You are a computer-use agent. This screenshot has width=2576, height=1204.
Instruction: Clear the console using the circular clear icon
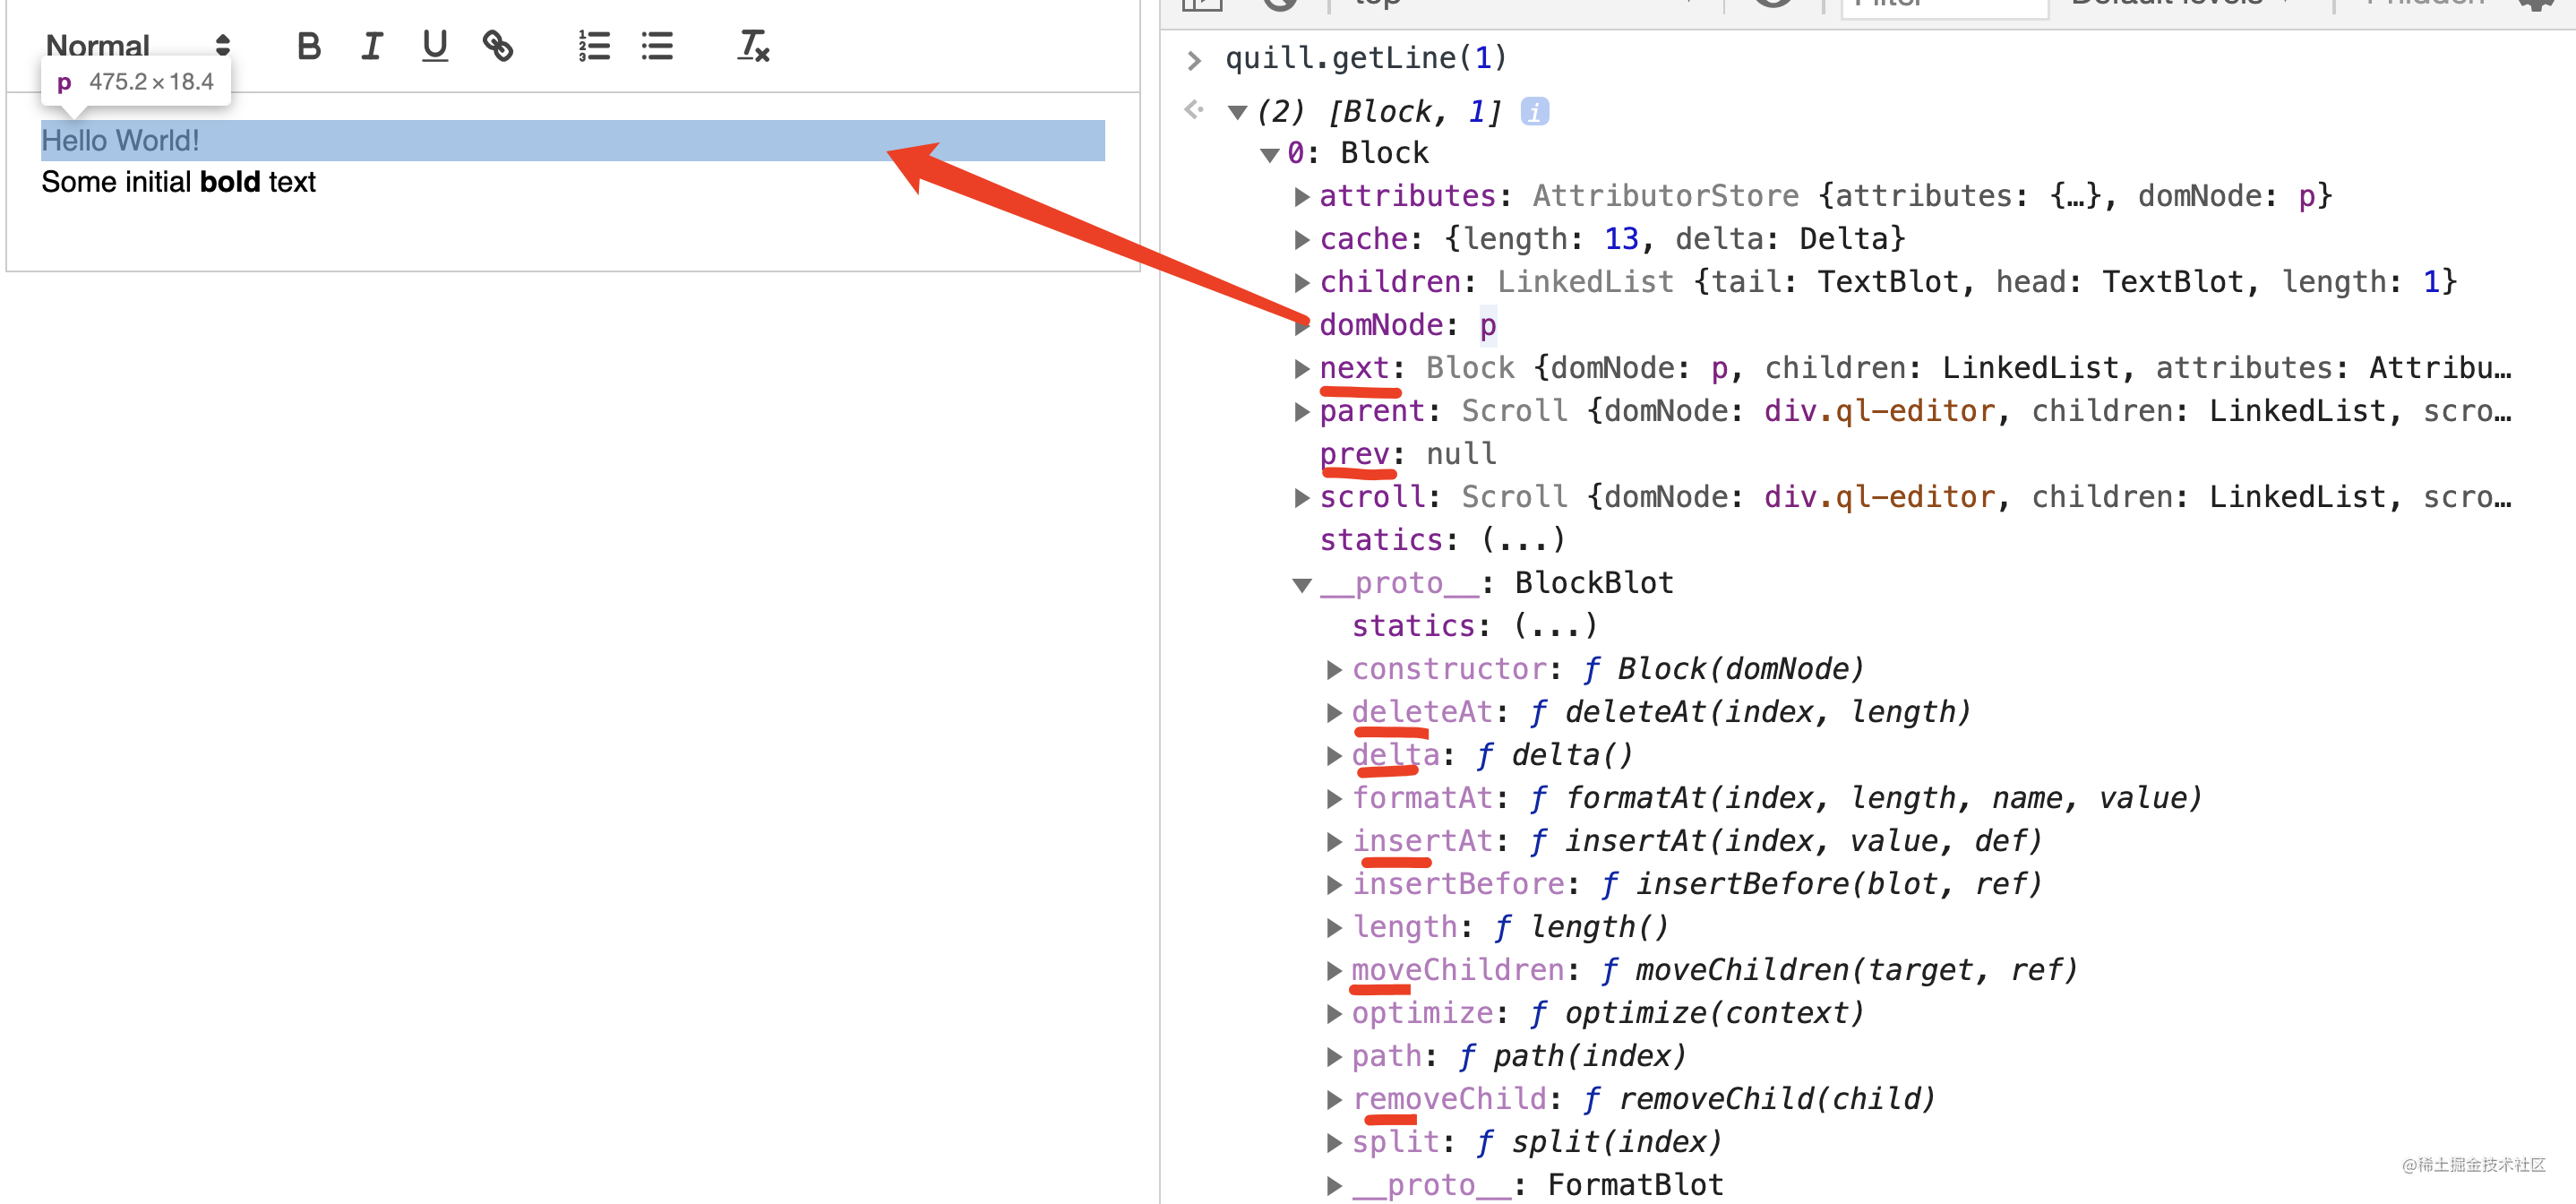click(x=1281, y=4)
